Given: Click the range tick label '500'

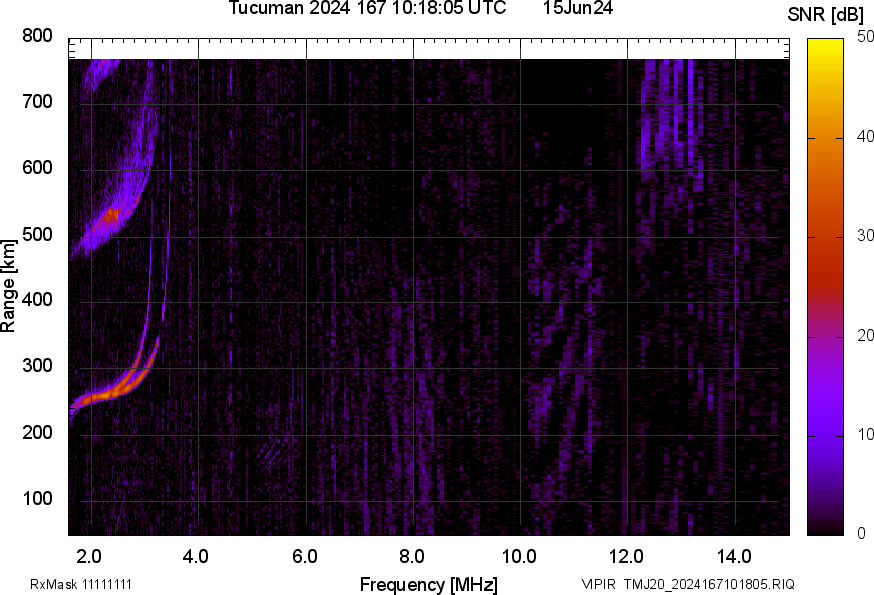Looking at the screenshot, I should (x=37, y=234).
